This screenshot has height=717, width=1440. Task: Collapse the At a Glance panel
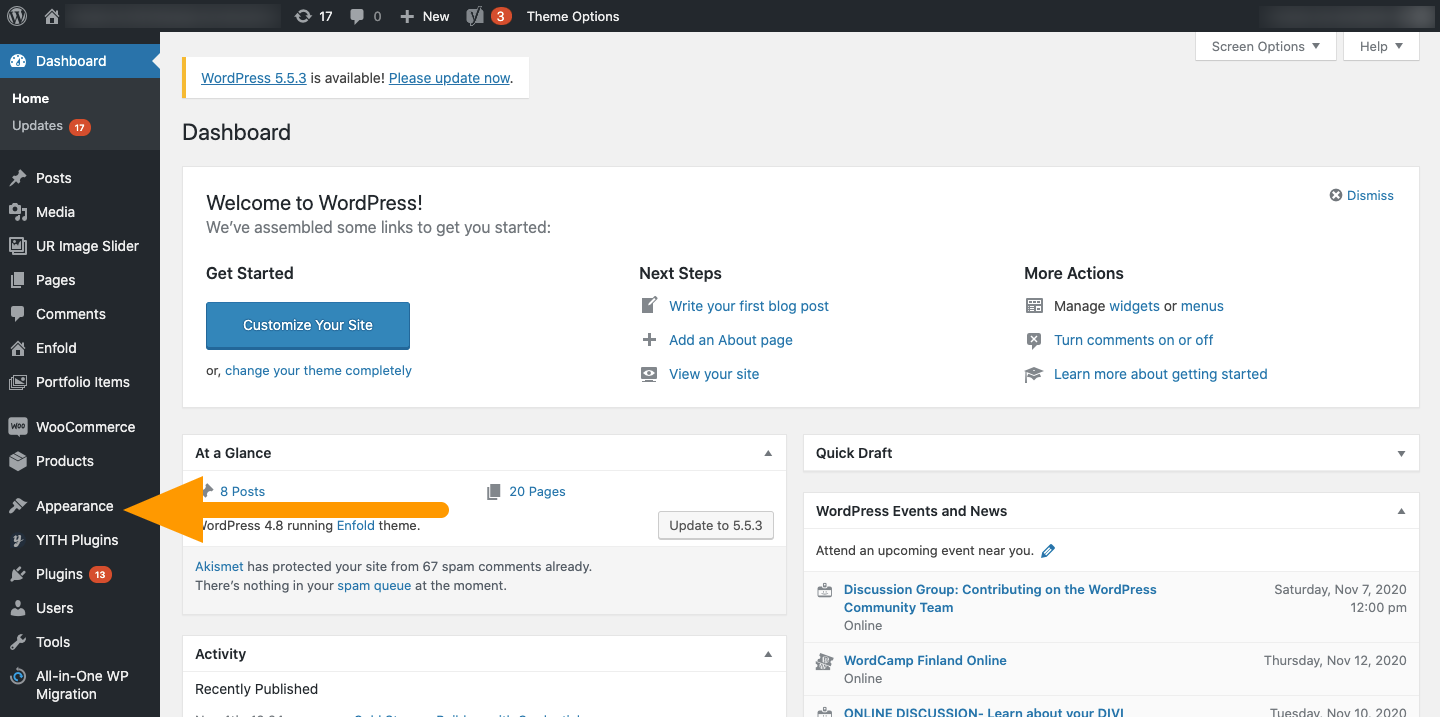pyautogui.click(x=768, y=453)
